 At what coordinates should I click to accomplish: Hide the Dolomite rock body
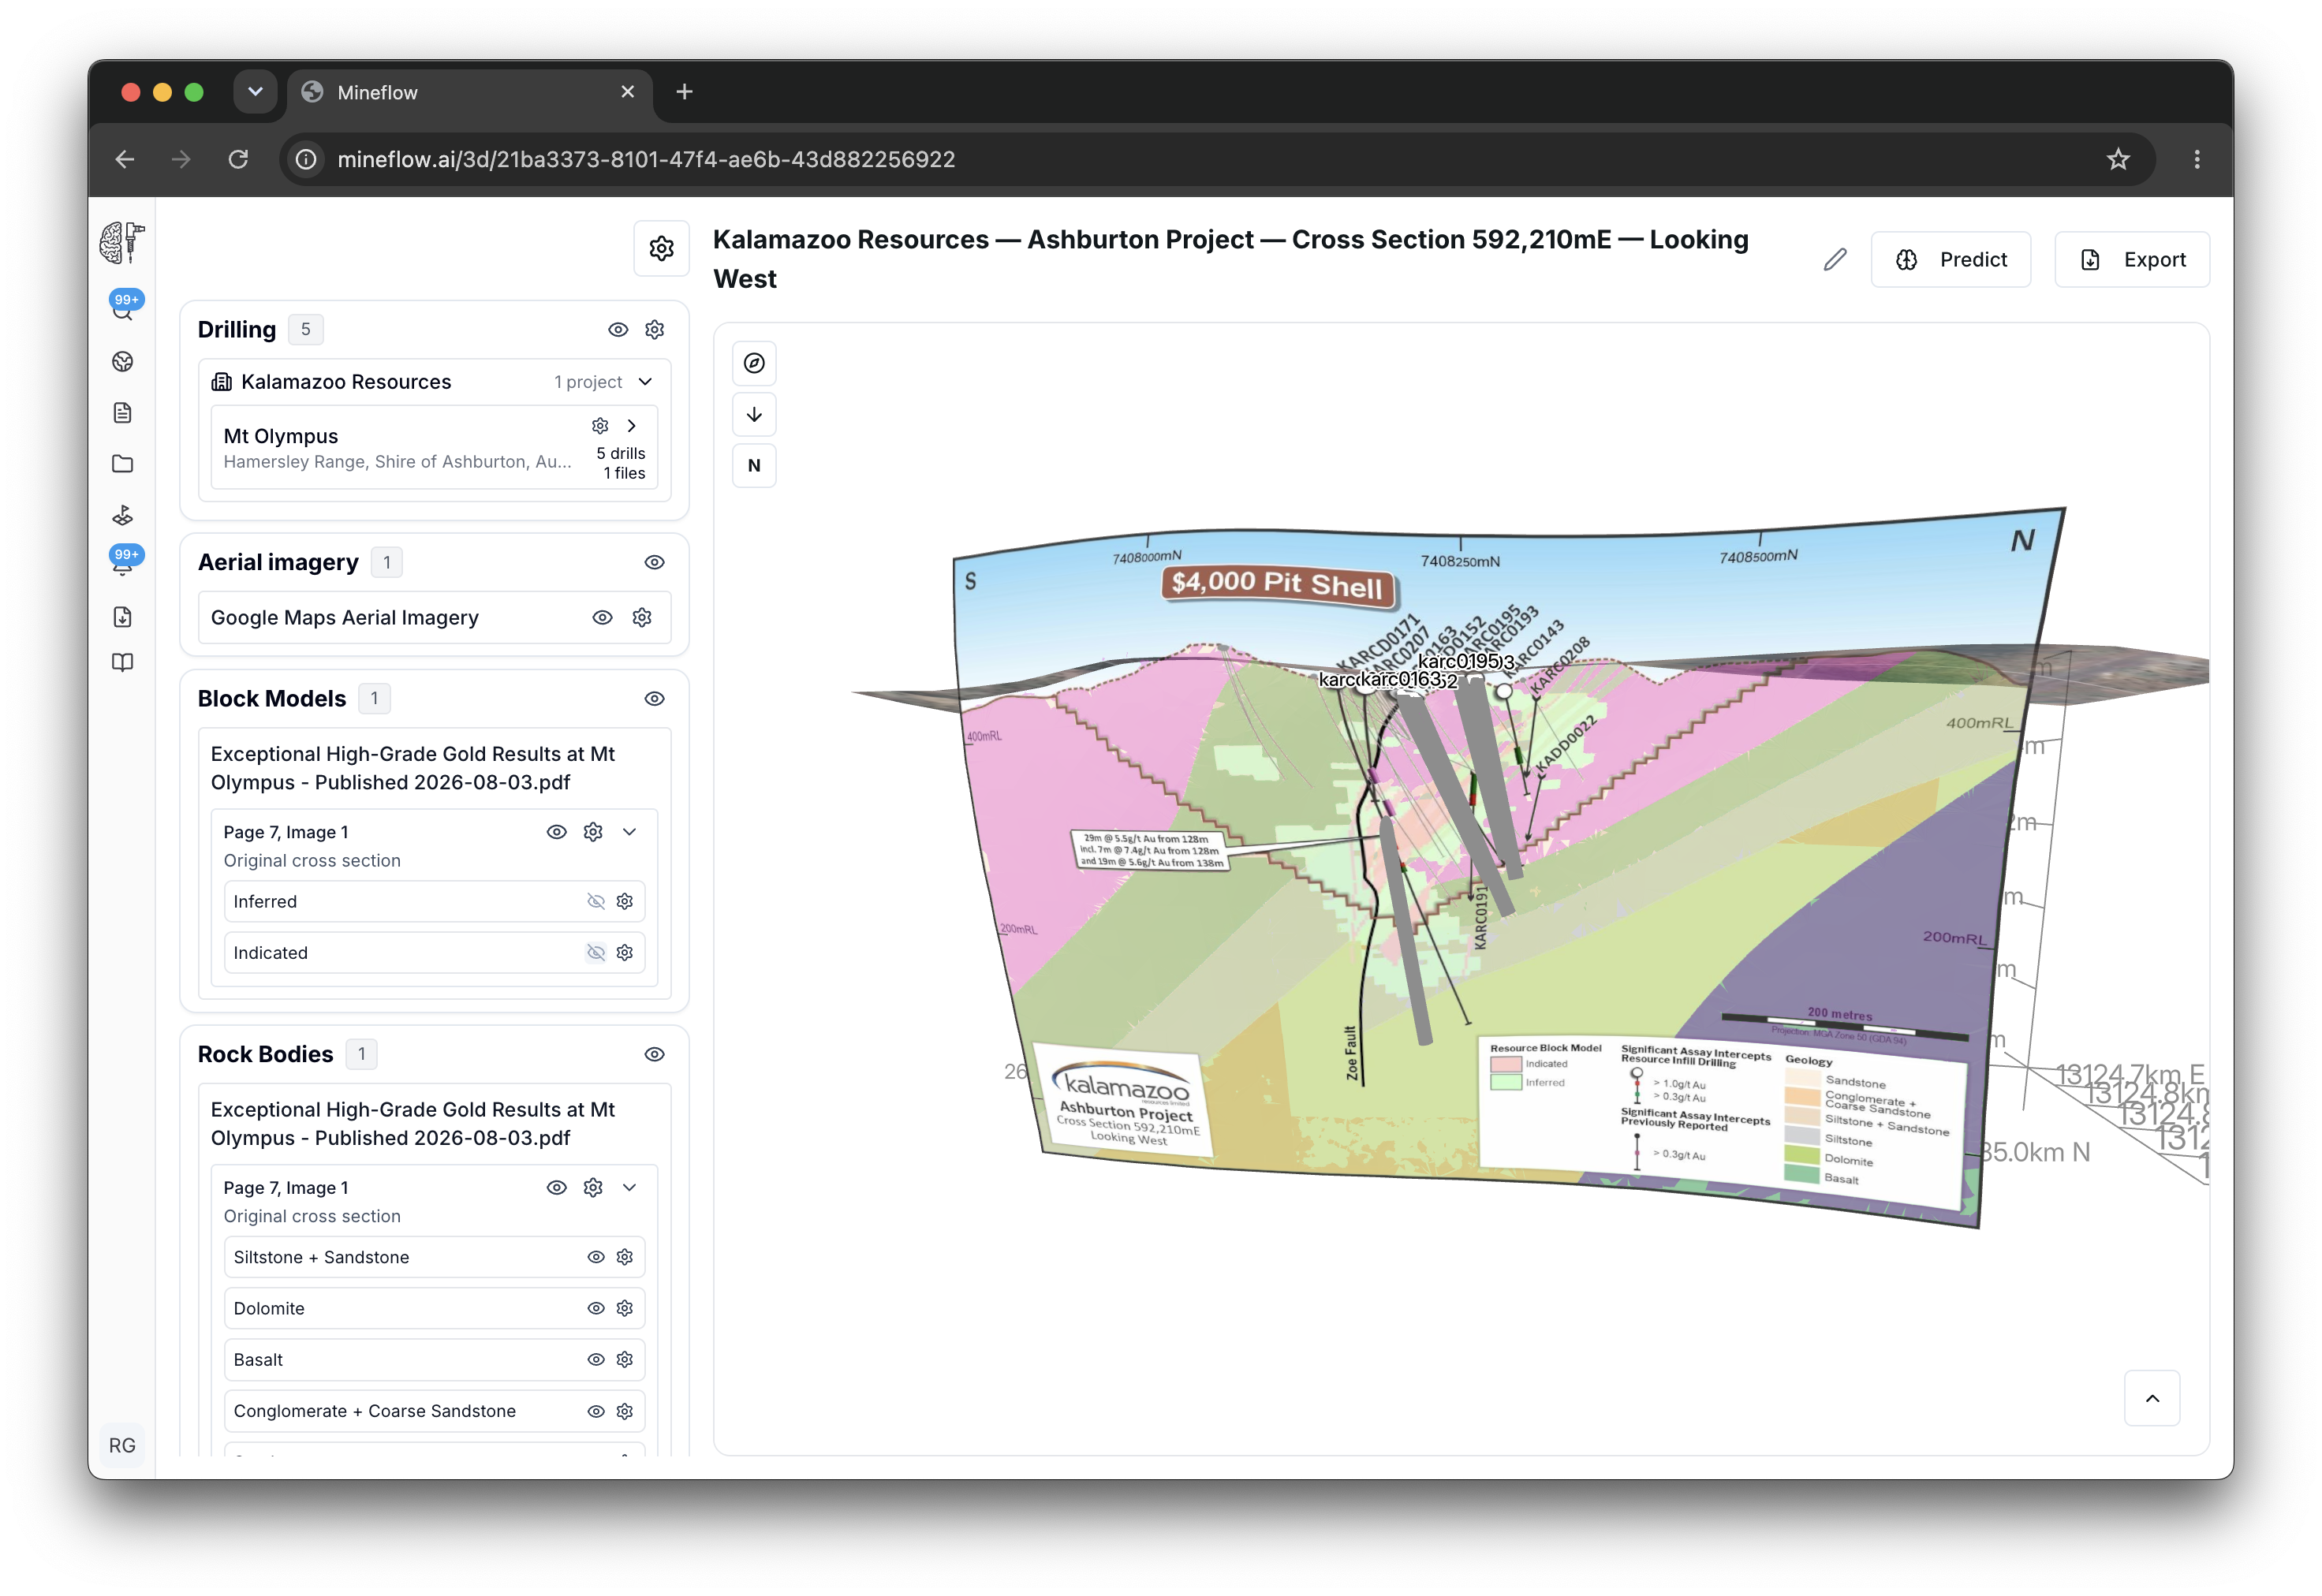[596, 1309]
